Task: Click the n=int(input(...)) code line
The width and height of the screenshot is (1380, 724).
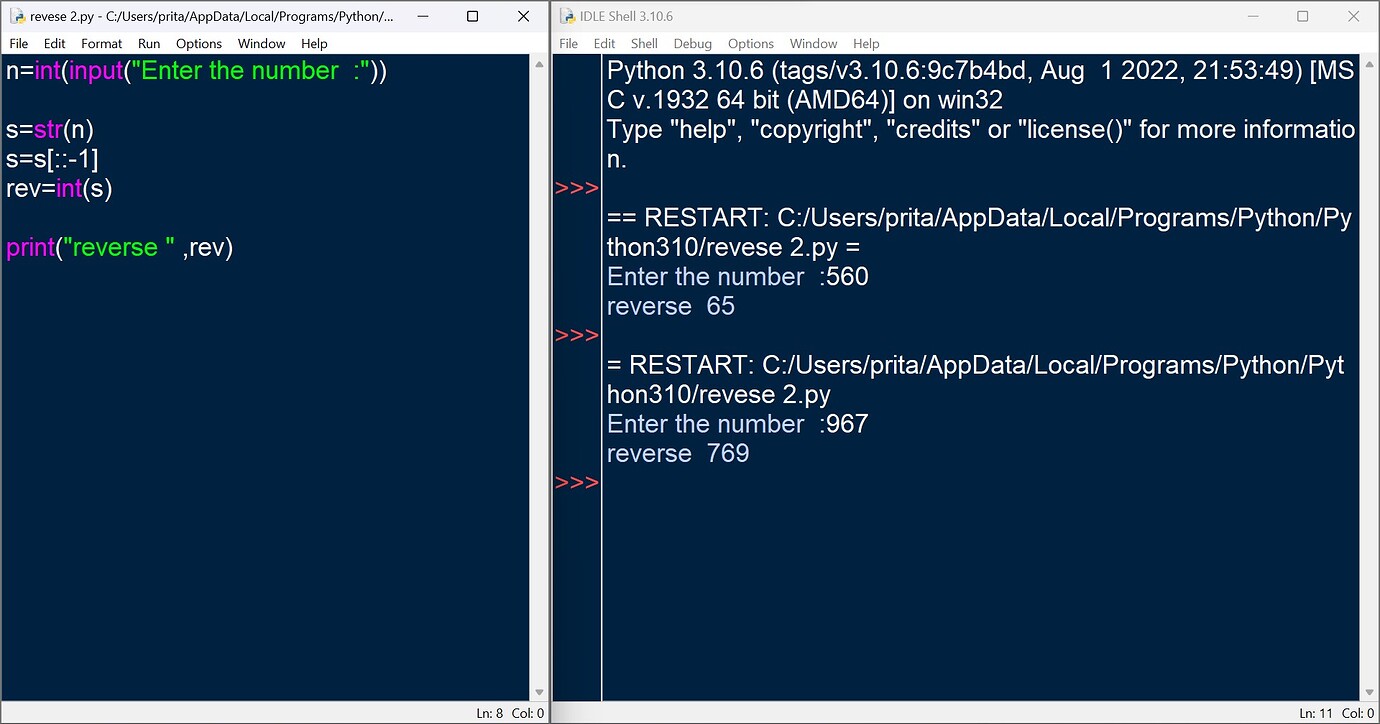Action: (196, 71)
